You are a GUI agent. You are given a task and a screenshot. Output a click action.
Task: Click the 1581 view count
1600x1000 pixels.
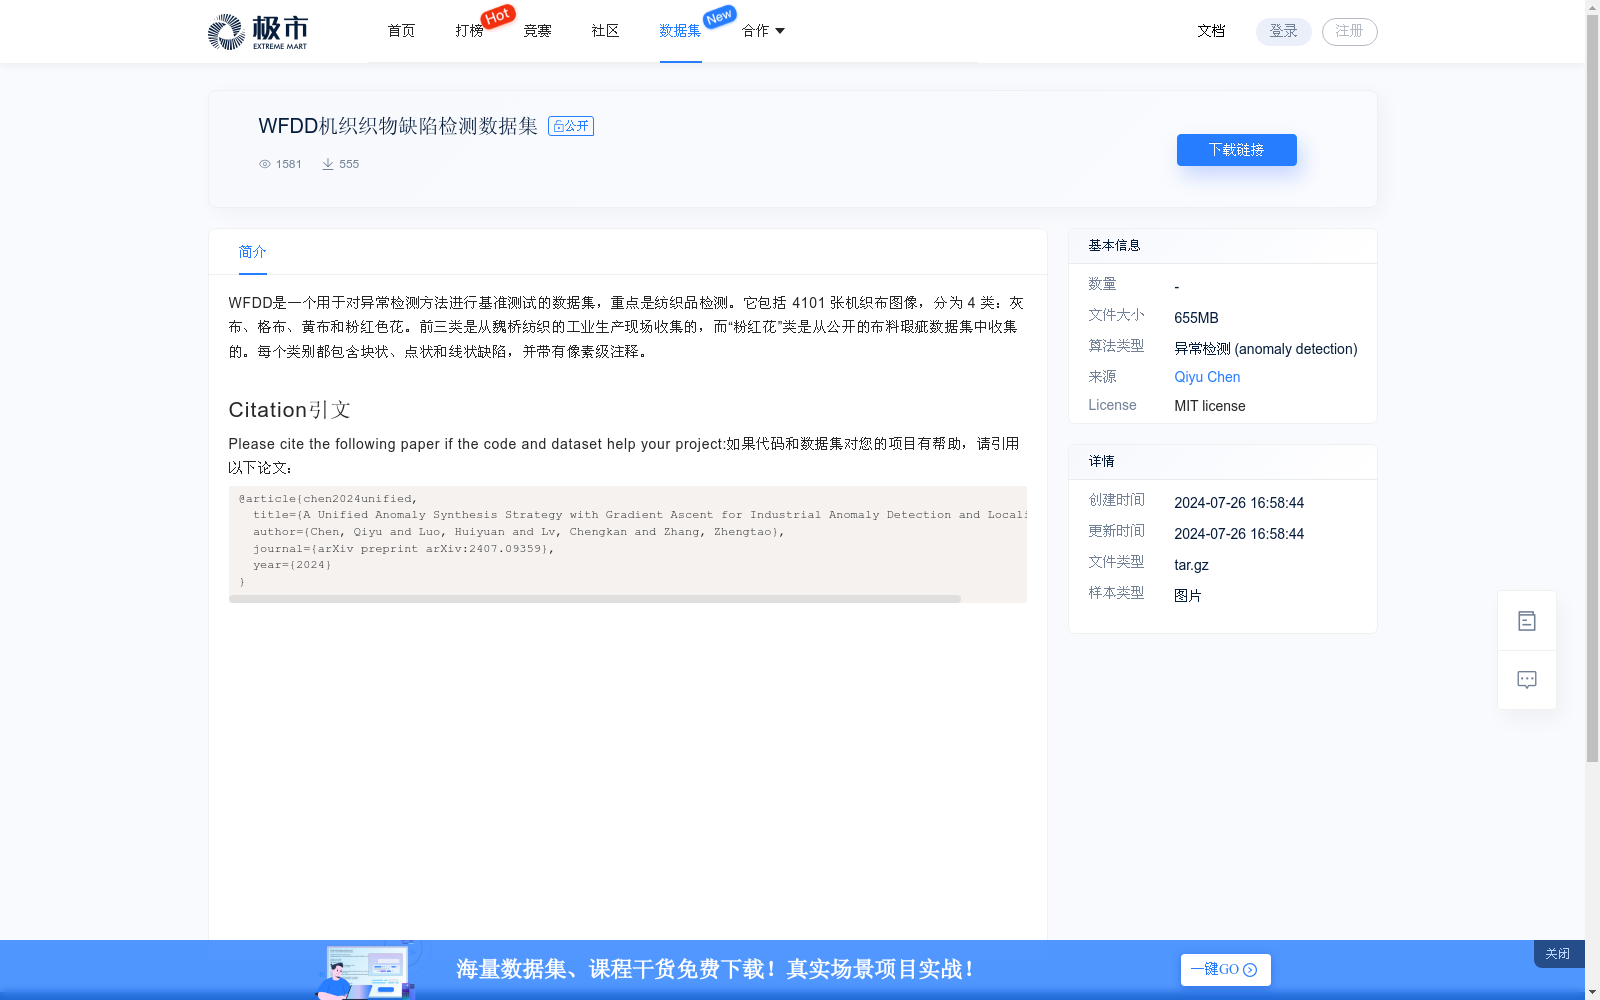(289, 164)
